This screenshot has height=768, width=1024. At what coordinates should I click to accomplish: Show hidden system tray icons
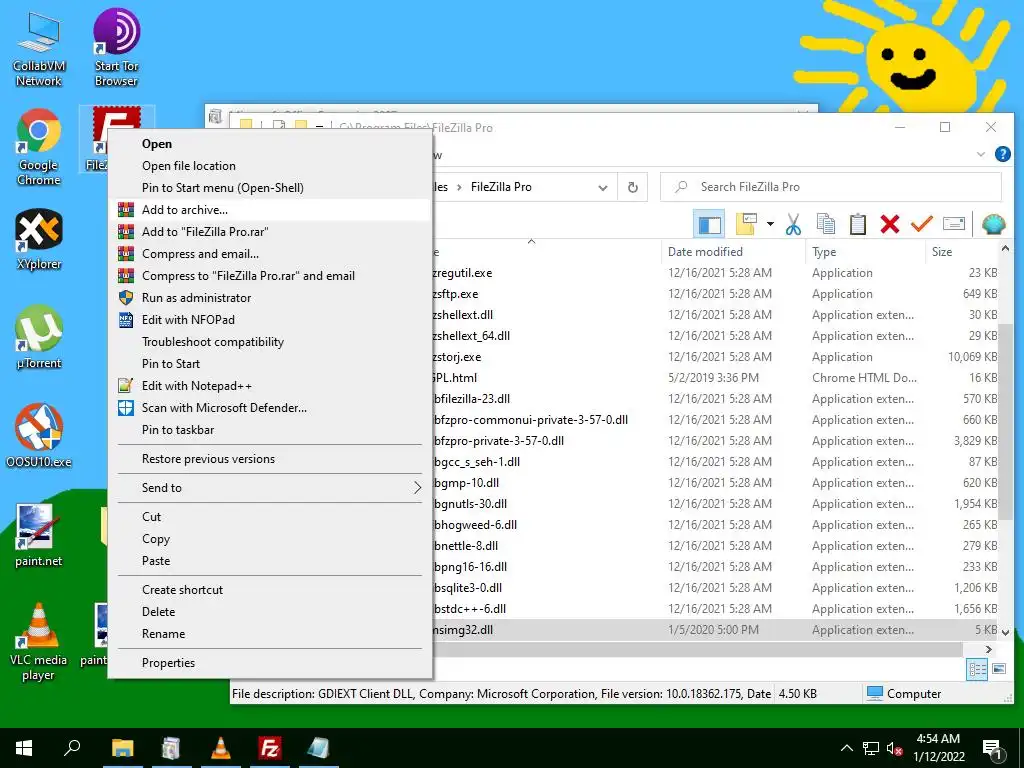pyautogui.click(x=846, y=748)
